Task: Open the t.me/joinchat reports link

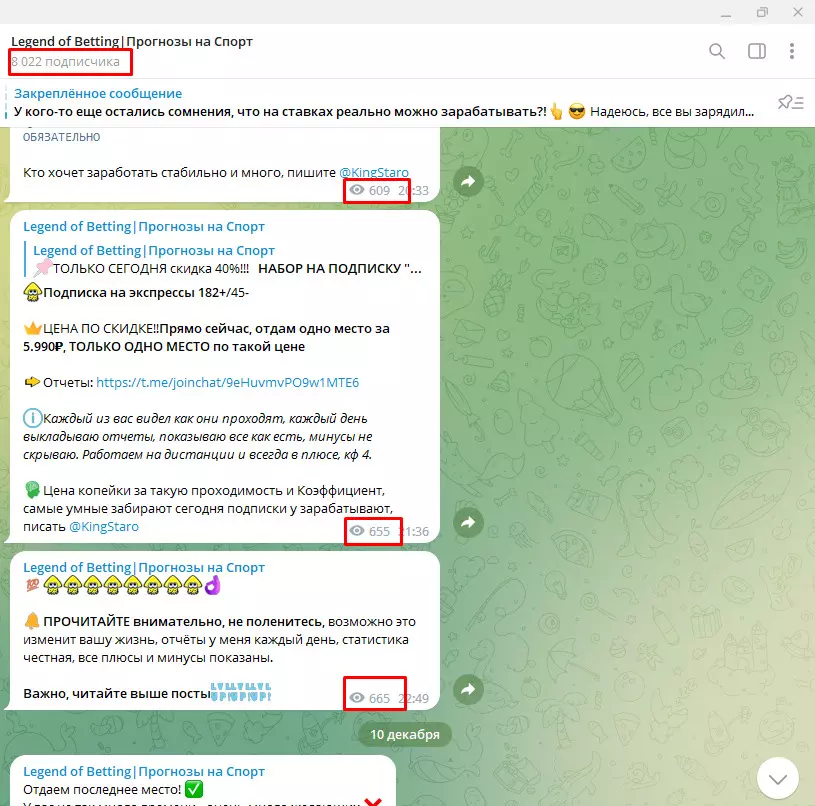Action: [228, 383]
